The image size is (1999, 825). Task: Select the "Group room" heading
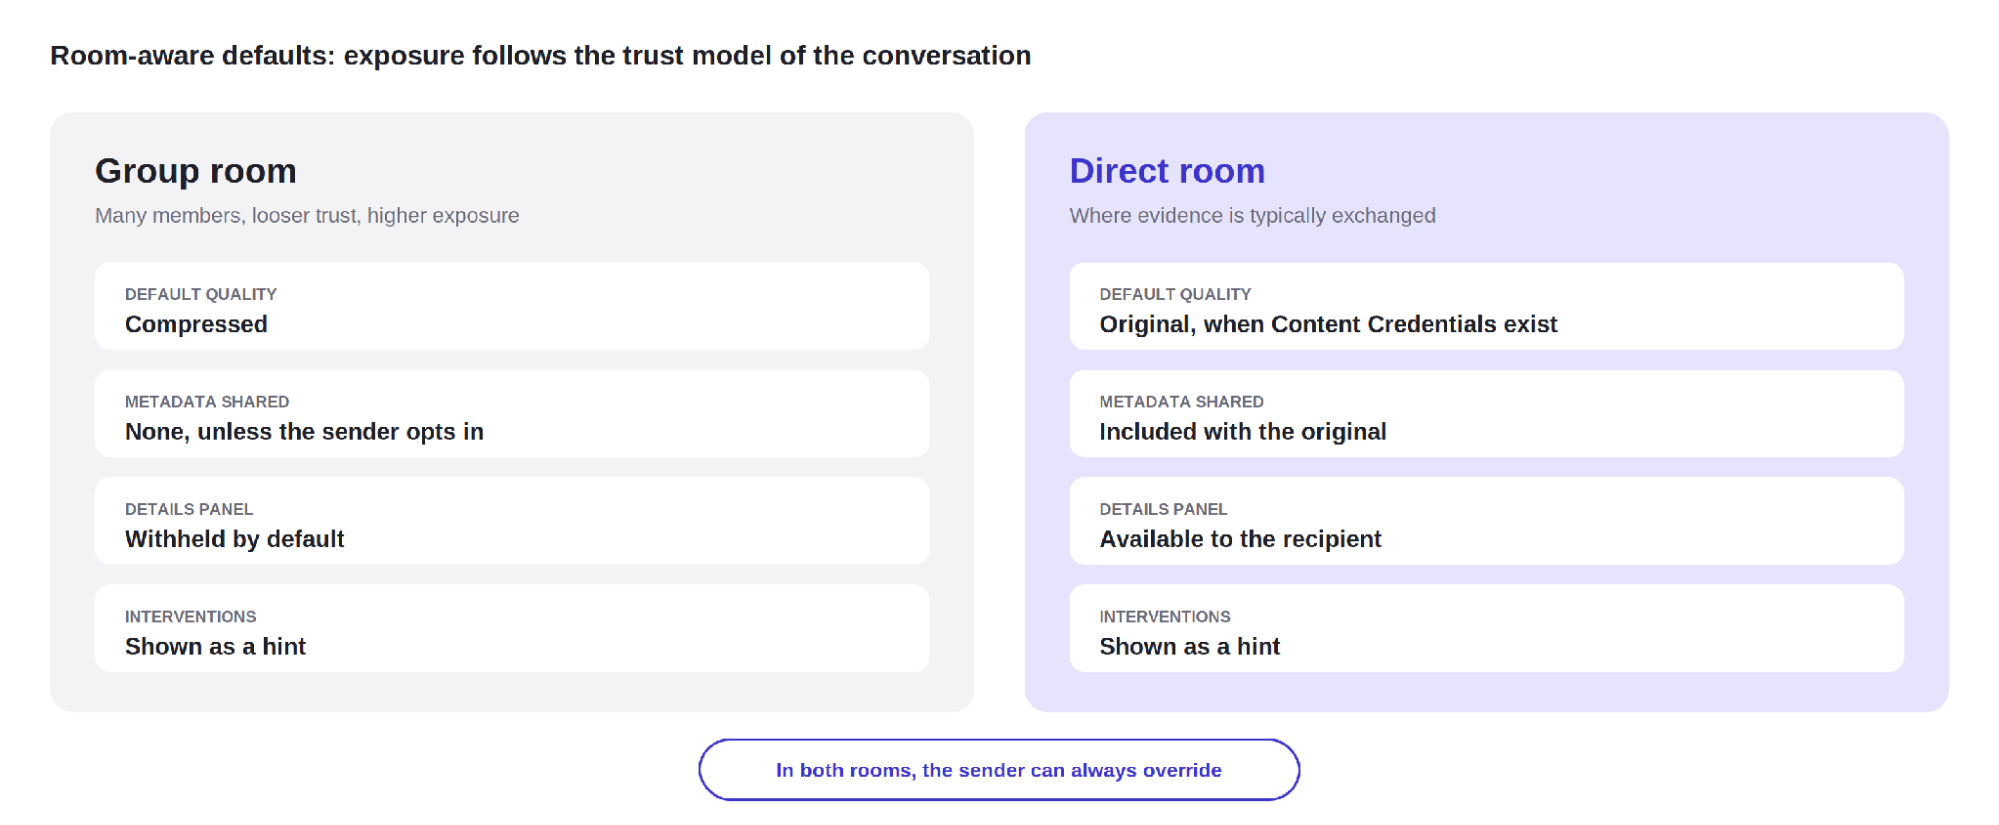[x=196, y=171]
